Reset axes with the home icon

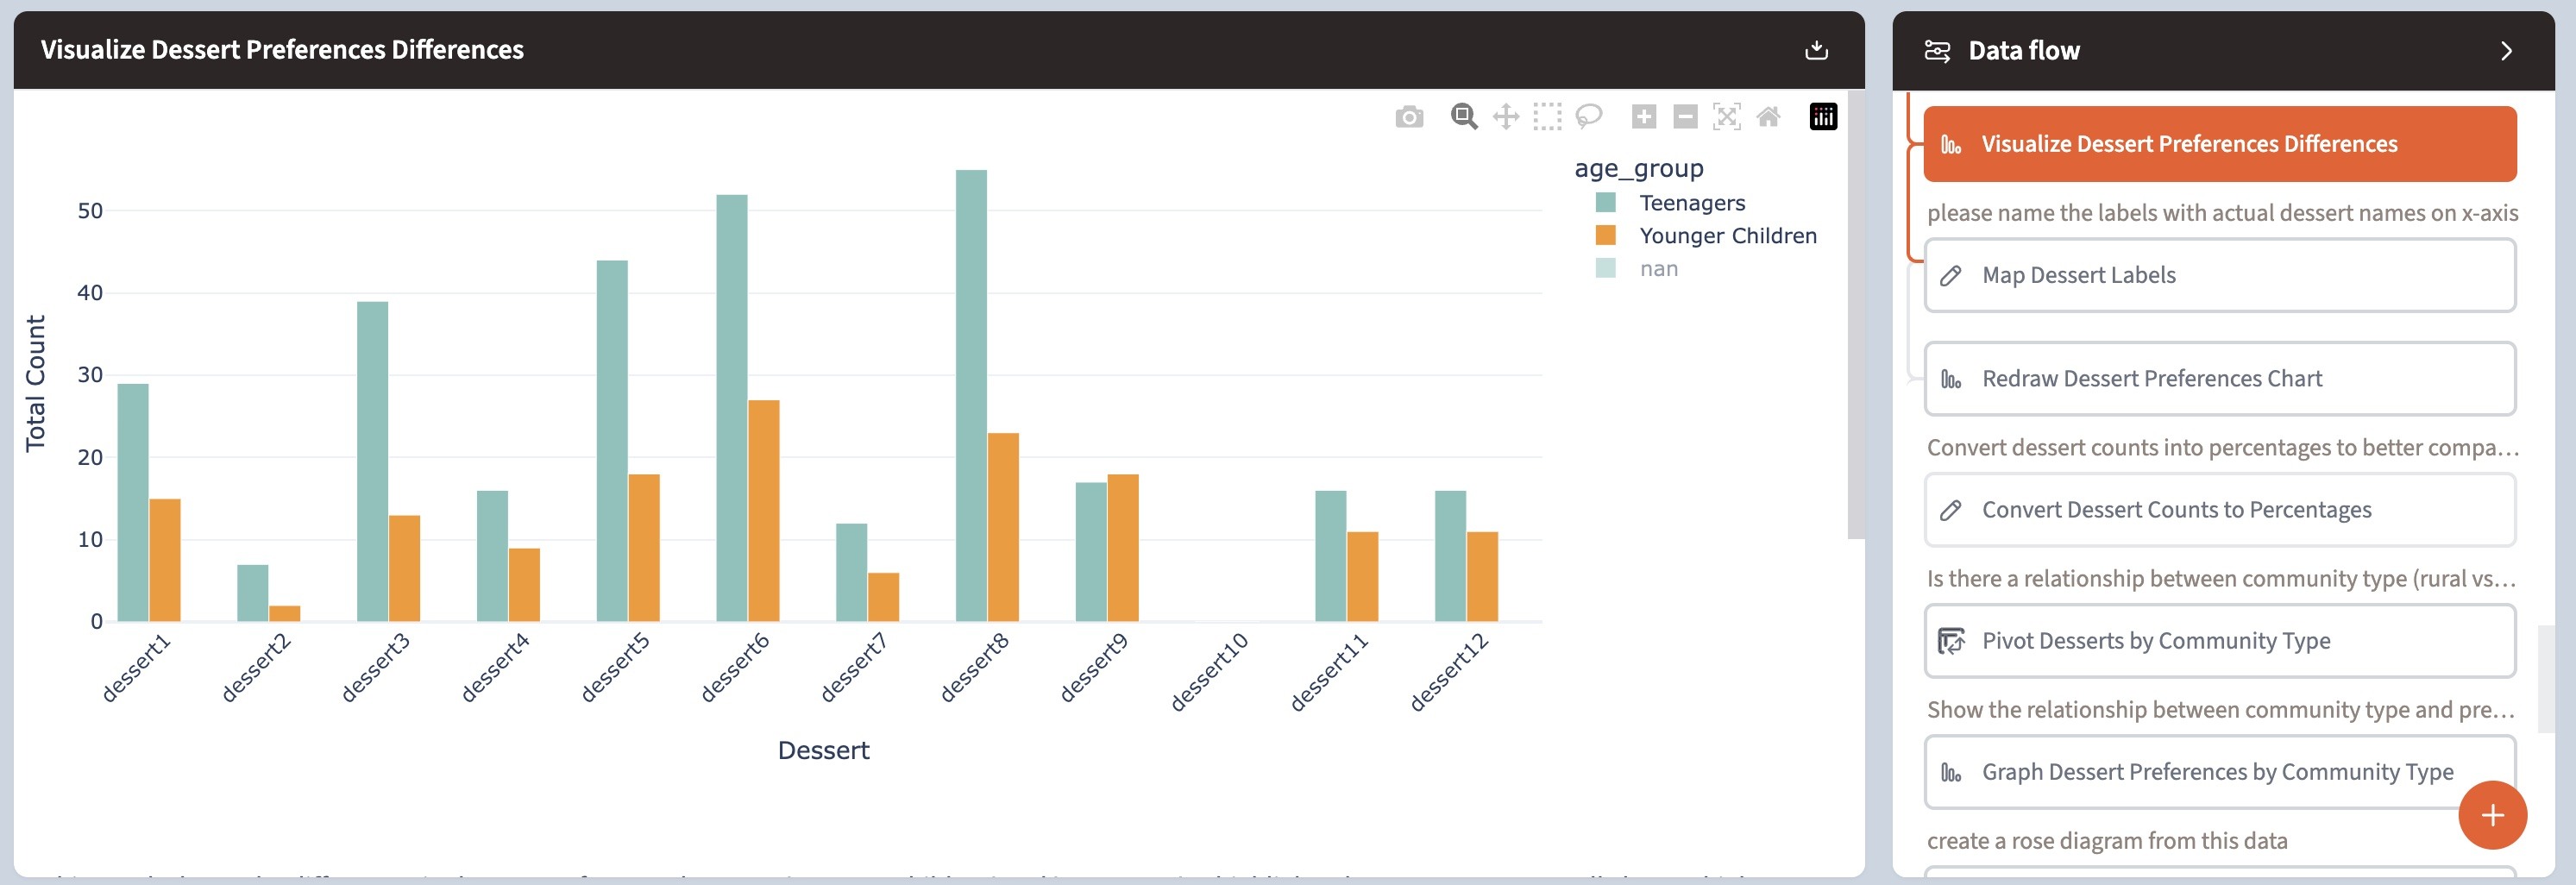click(1768, 117)
